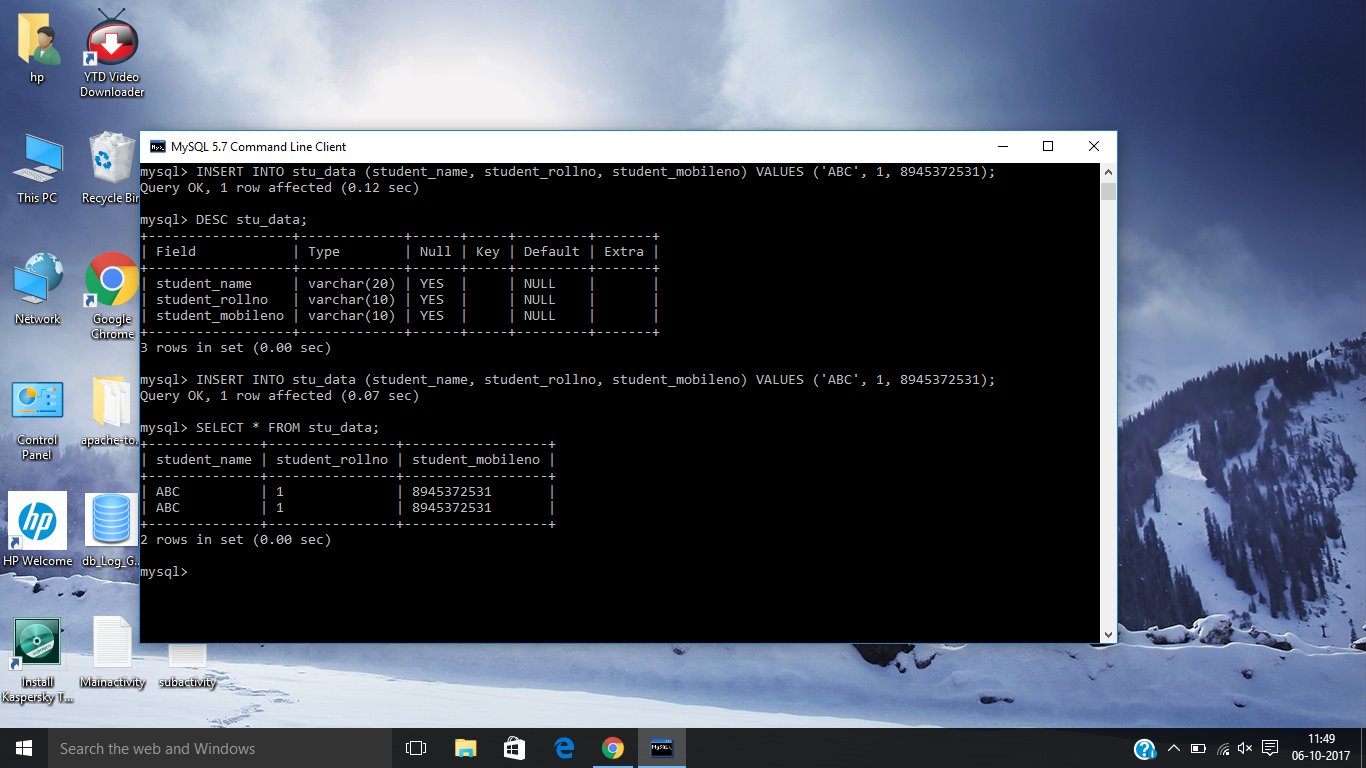Image resolution: width=1366 pixels, height=768 pixels.
Task: Launch the YTD Video Downloader desktop shortcut
Action: pyautogui.click(x=110, y=40)
